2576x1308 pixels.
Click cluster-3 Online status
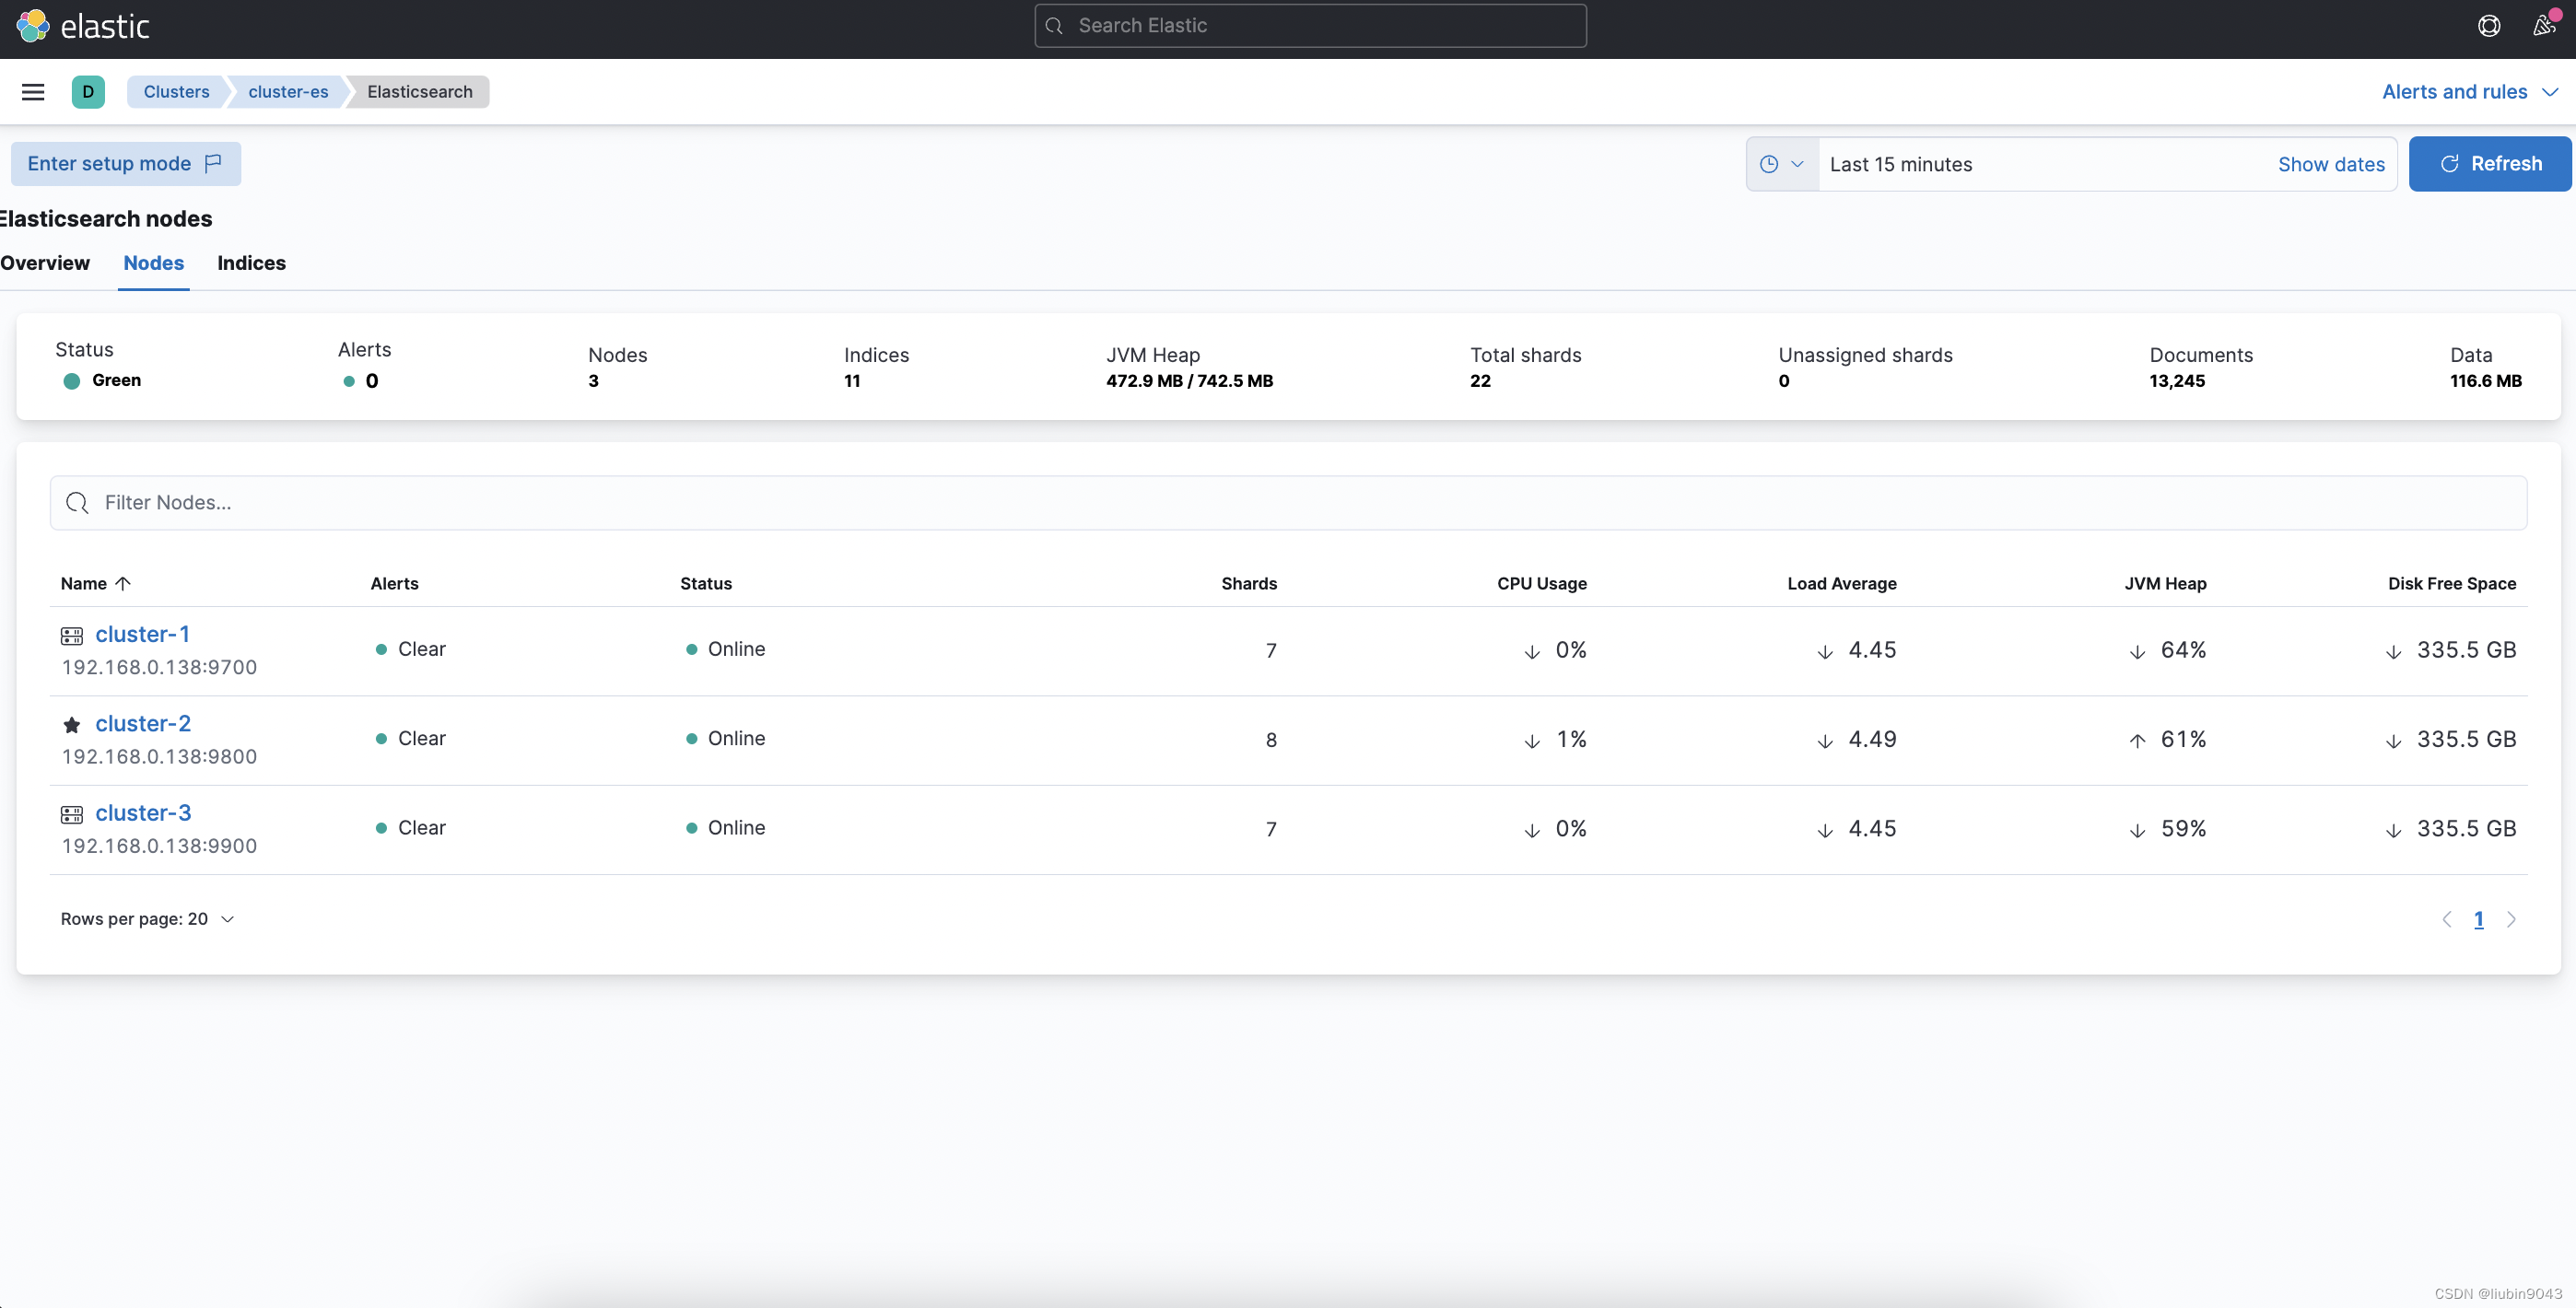click(x=726, y=828)
